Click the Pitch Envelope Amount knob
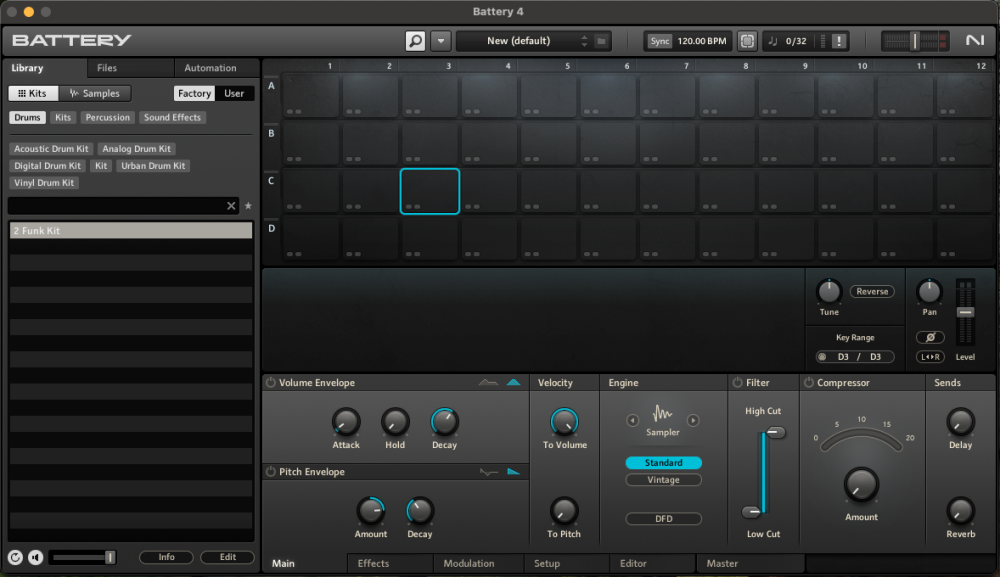The height and width of the screenshot is (577, 1000). (x=371, y=511)
